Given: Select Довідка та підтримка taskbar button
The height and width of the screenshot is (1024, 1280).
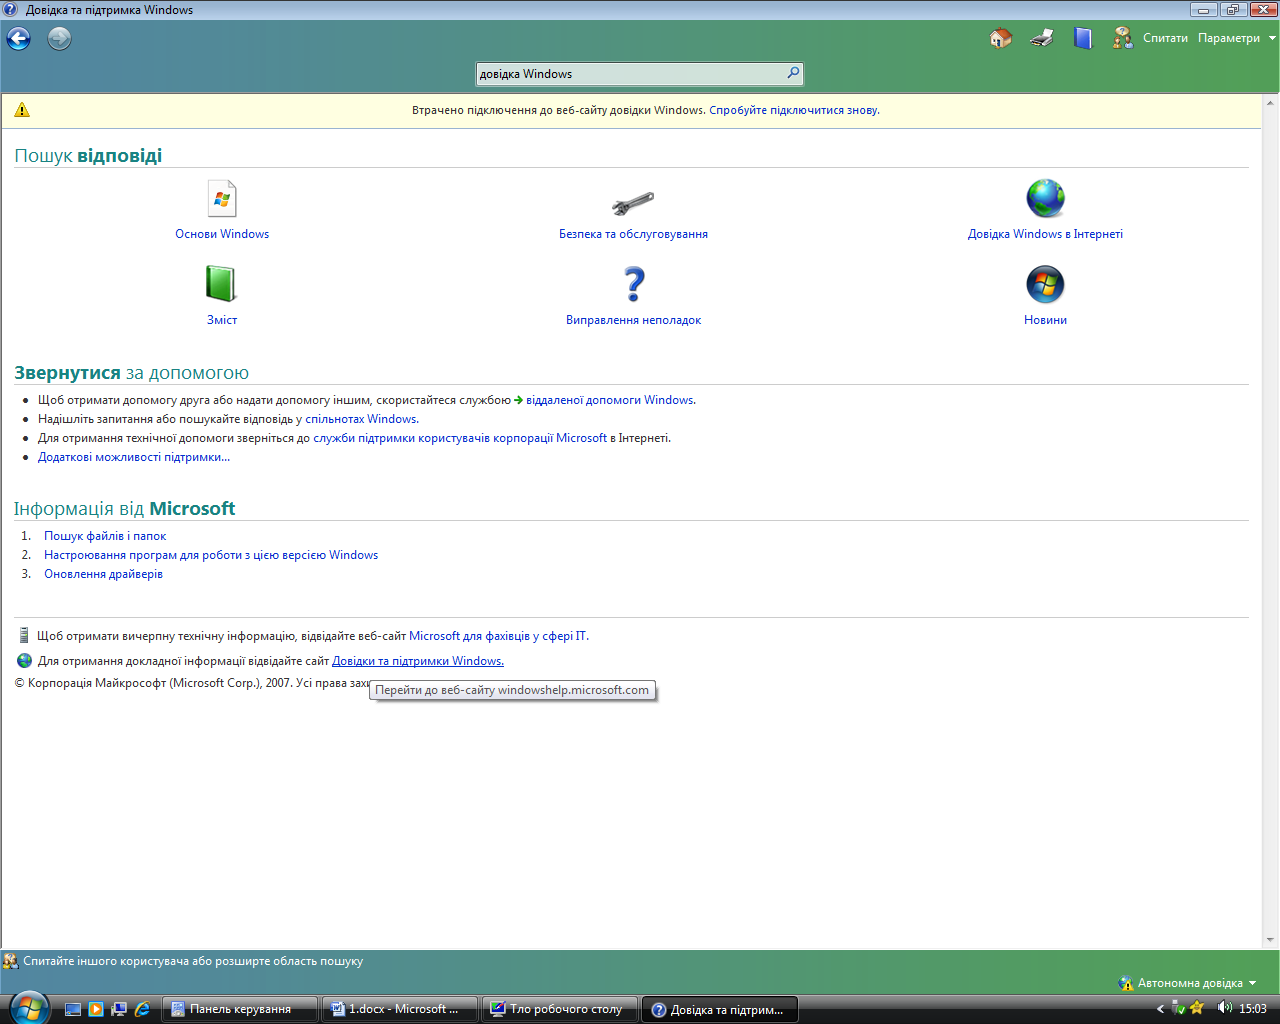Looking at the screenshot, I should pos(719,1009).
